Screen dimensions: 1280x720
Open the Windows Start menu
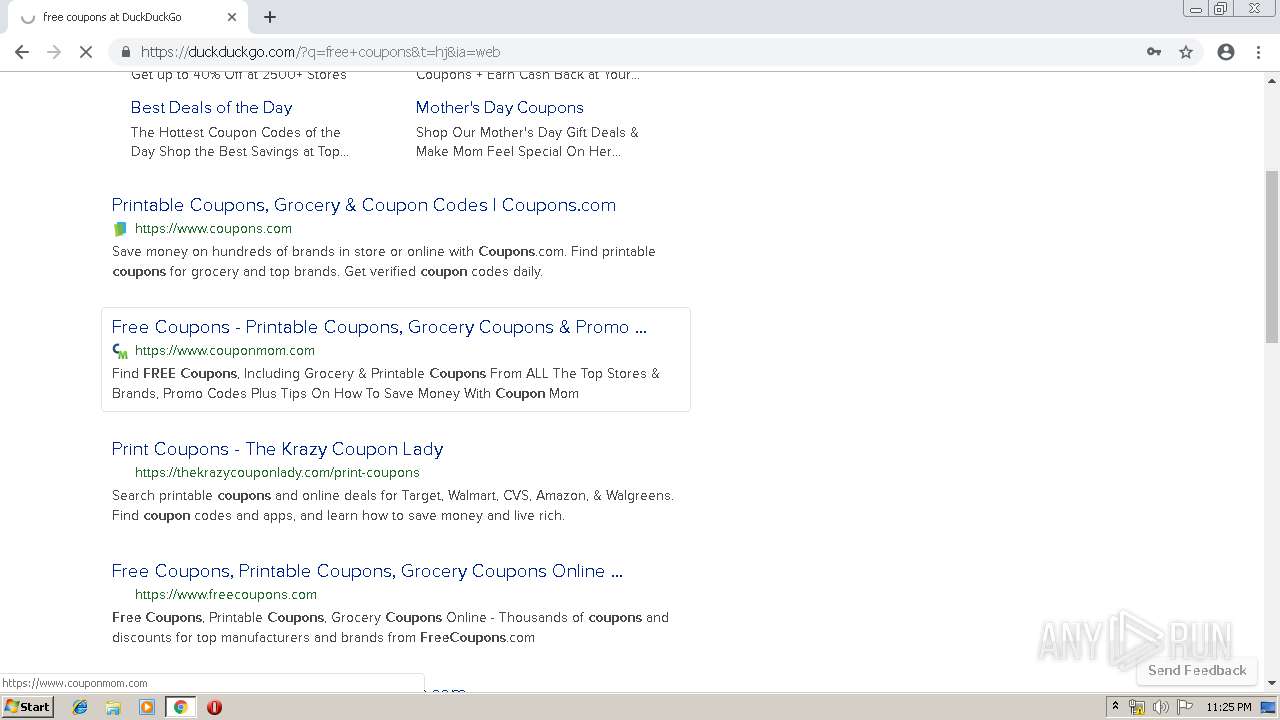click(28, 707)
